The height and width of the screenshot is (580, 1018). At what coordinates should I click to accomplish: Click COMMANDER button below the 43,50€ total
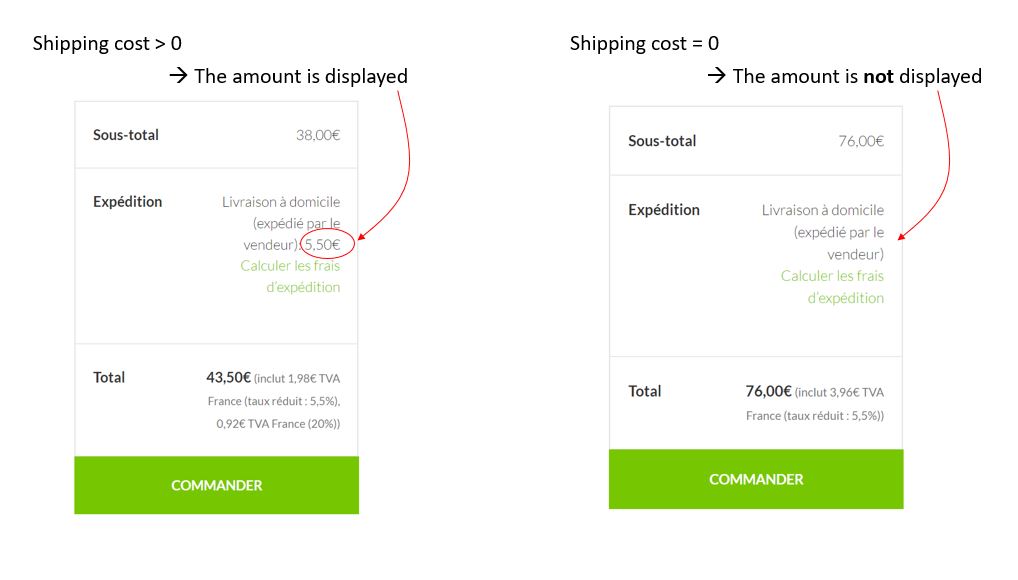216,485
